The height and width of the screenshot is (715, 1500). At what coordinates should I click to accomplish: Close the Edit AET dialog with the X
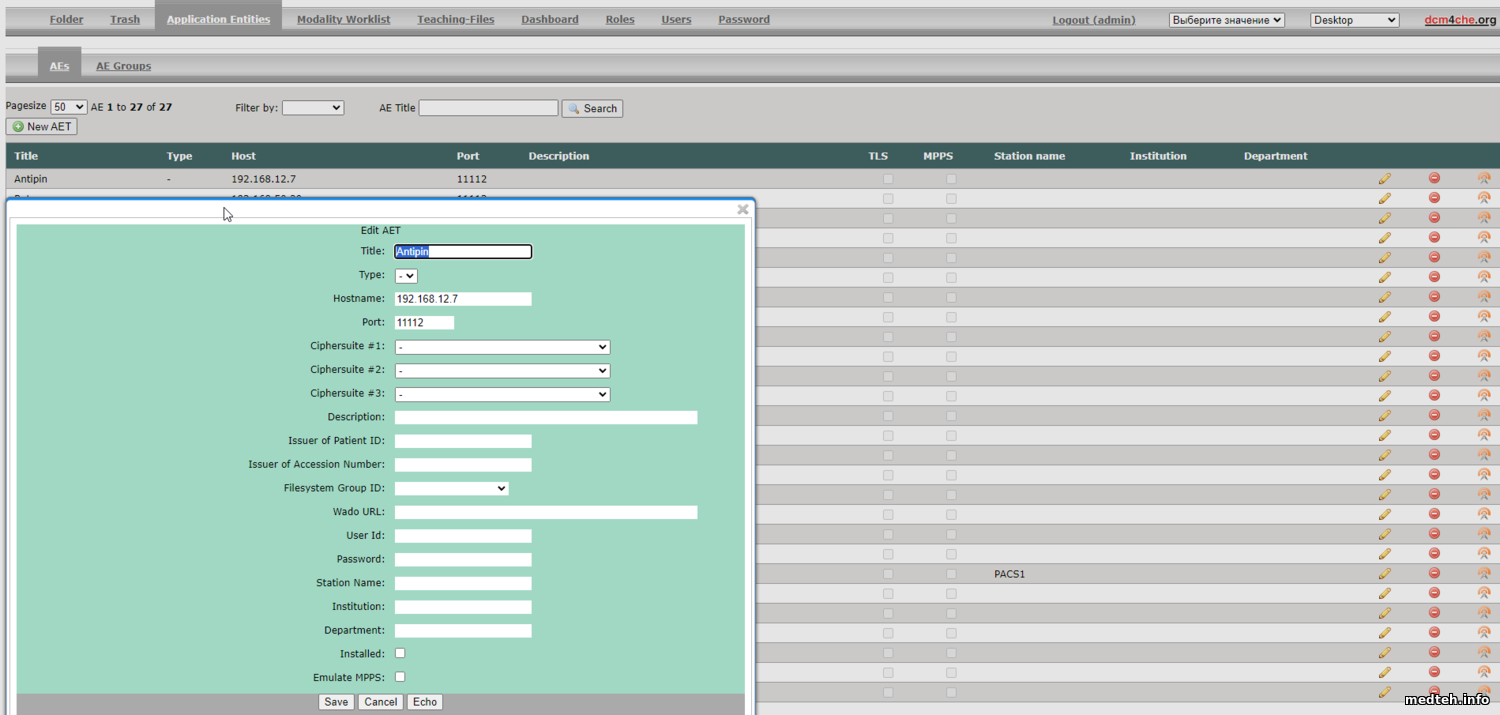click(742, 210)
